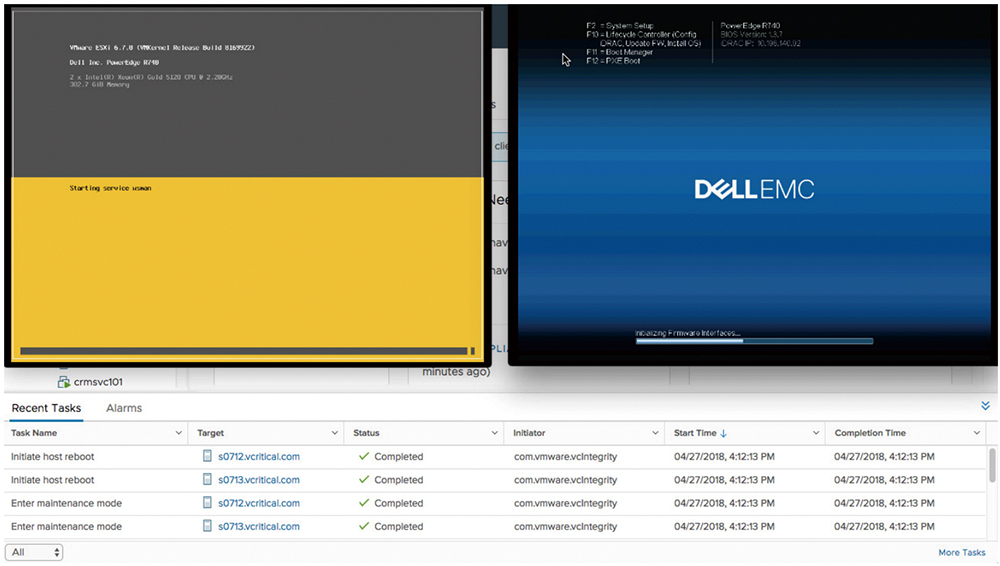Click 'Enter maintenance mode' name for s0713
The width and height of the screenshot is (1000, 566).
tap(66, 526)
